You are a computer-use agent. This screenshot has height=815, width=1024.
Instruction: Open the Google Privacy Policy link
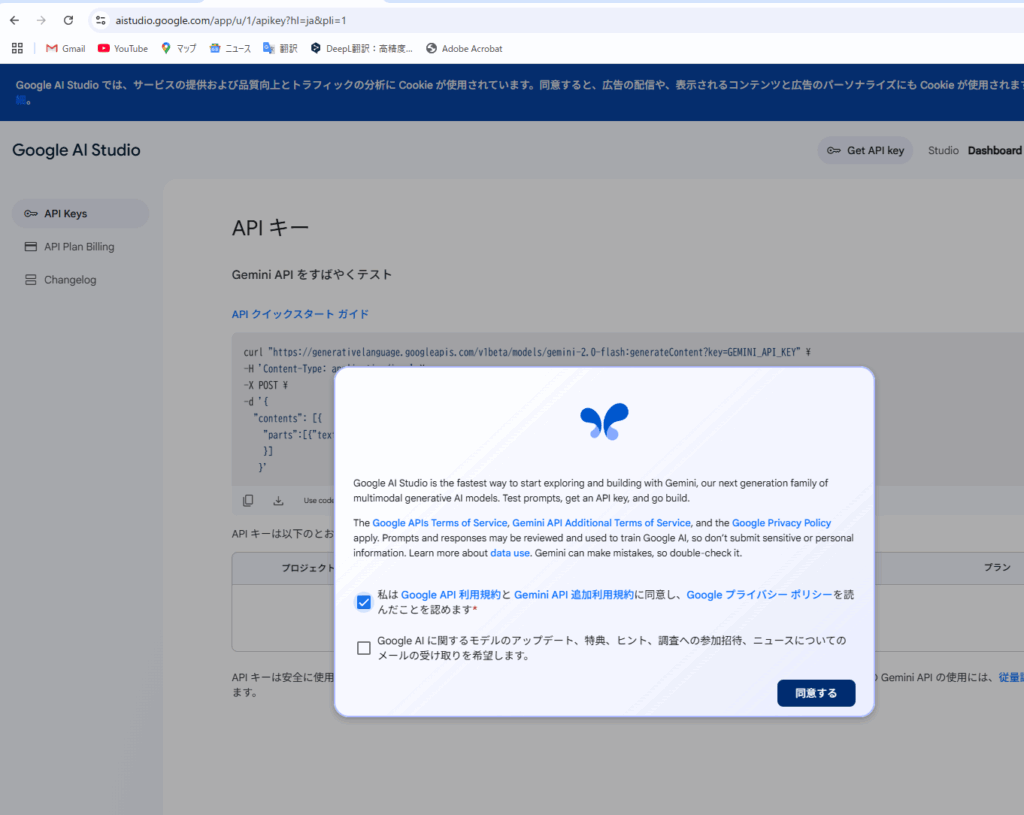pyautogui.click(x=782, y=522)
